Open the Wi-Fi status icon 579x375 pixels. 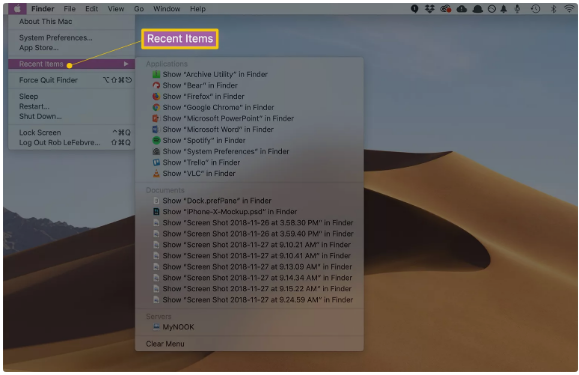pos(569,8)
